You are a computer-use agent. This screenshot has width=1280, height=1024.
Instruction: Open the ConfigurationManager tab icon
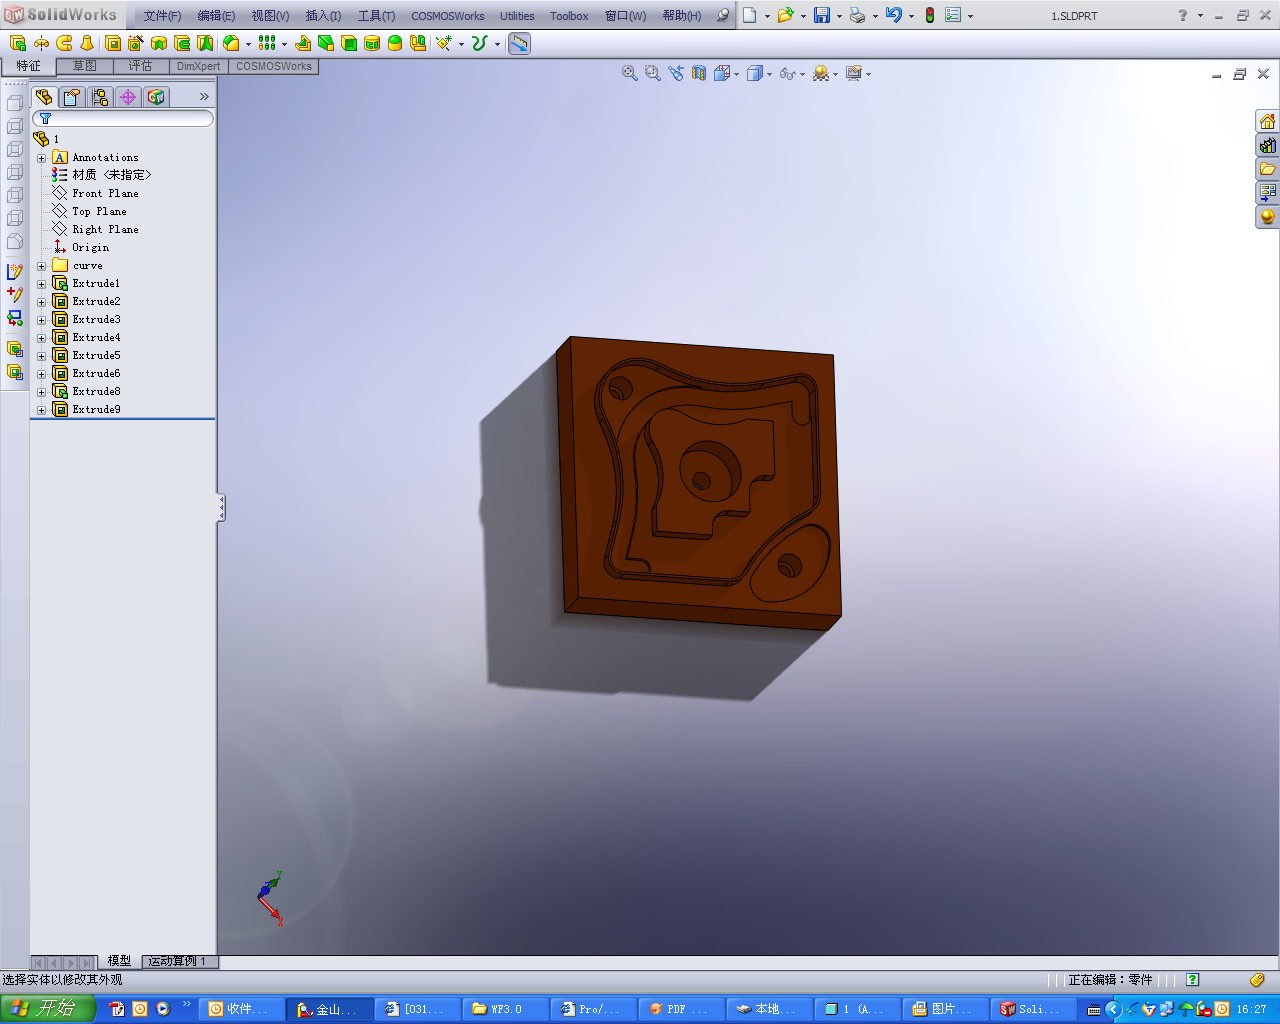(x=100, y=97)
